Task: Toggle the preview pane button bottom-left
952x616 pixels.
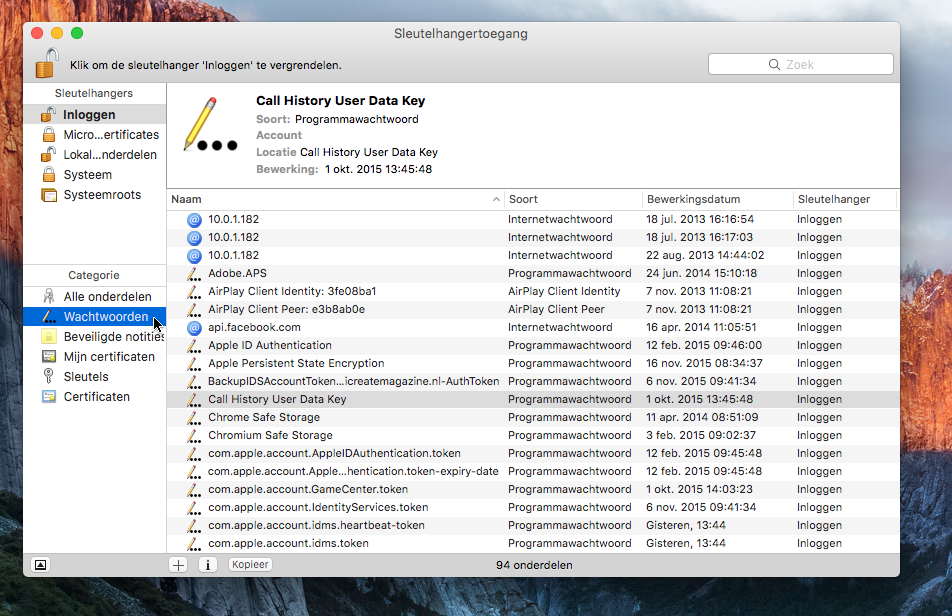Action: tap(40, 564)
